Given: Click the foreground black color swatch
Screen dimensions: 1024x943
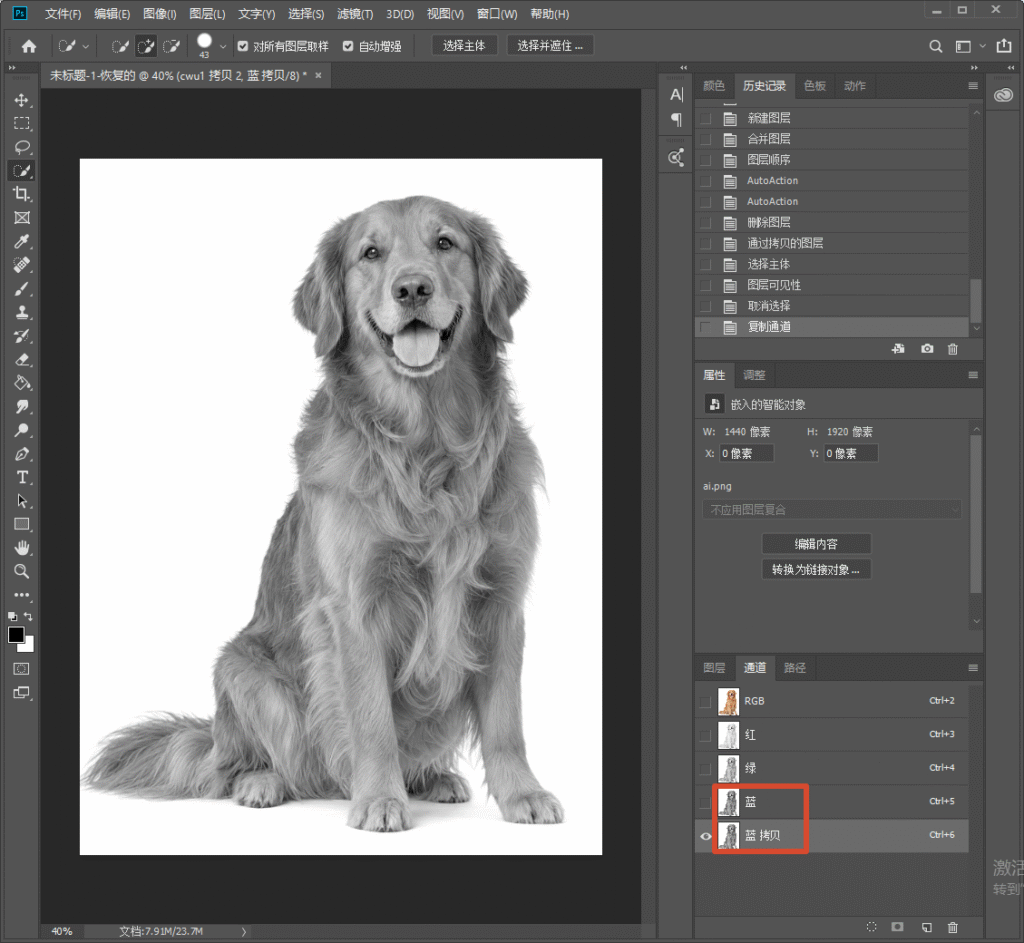Looking at the screenshot, I should tap(16, 634).
